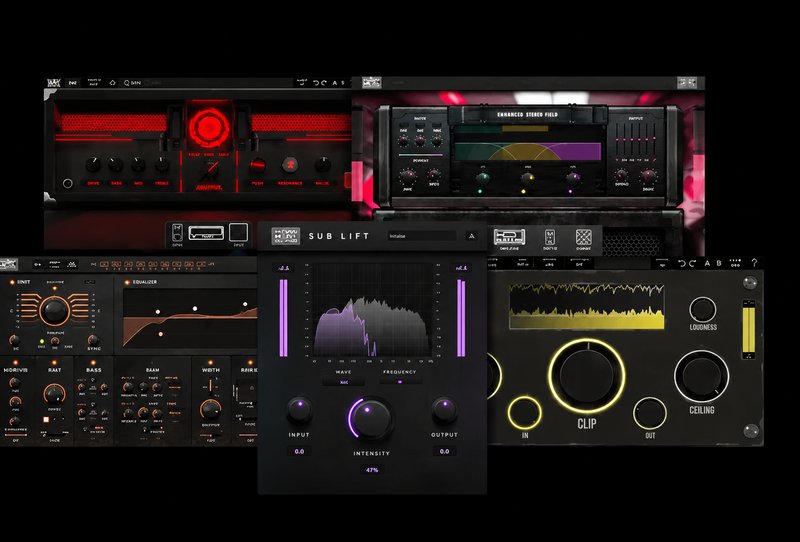Click the first output fader in the stereo field plugin
The width and height of the screenshot is (800, 542).
tap(618, 140)
